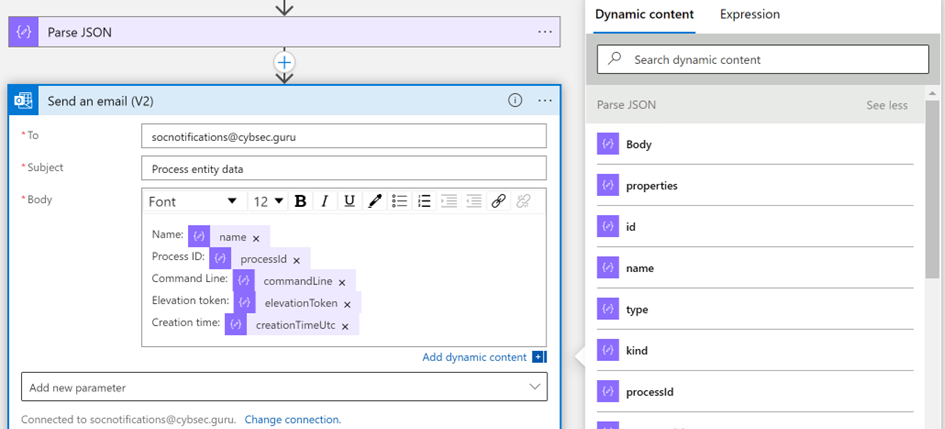Click the blue plus icon beside Add dynamic content

pos(539,357)
